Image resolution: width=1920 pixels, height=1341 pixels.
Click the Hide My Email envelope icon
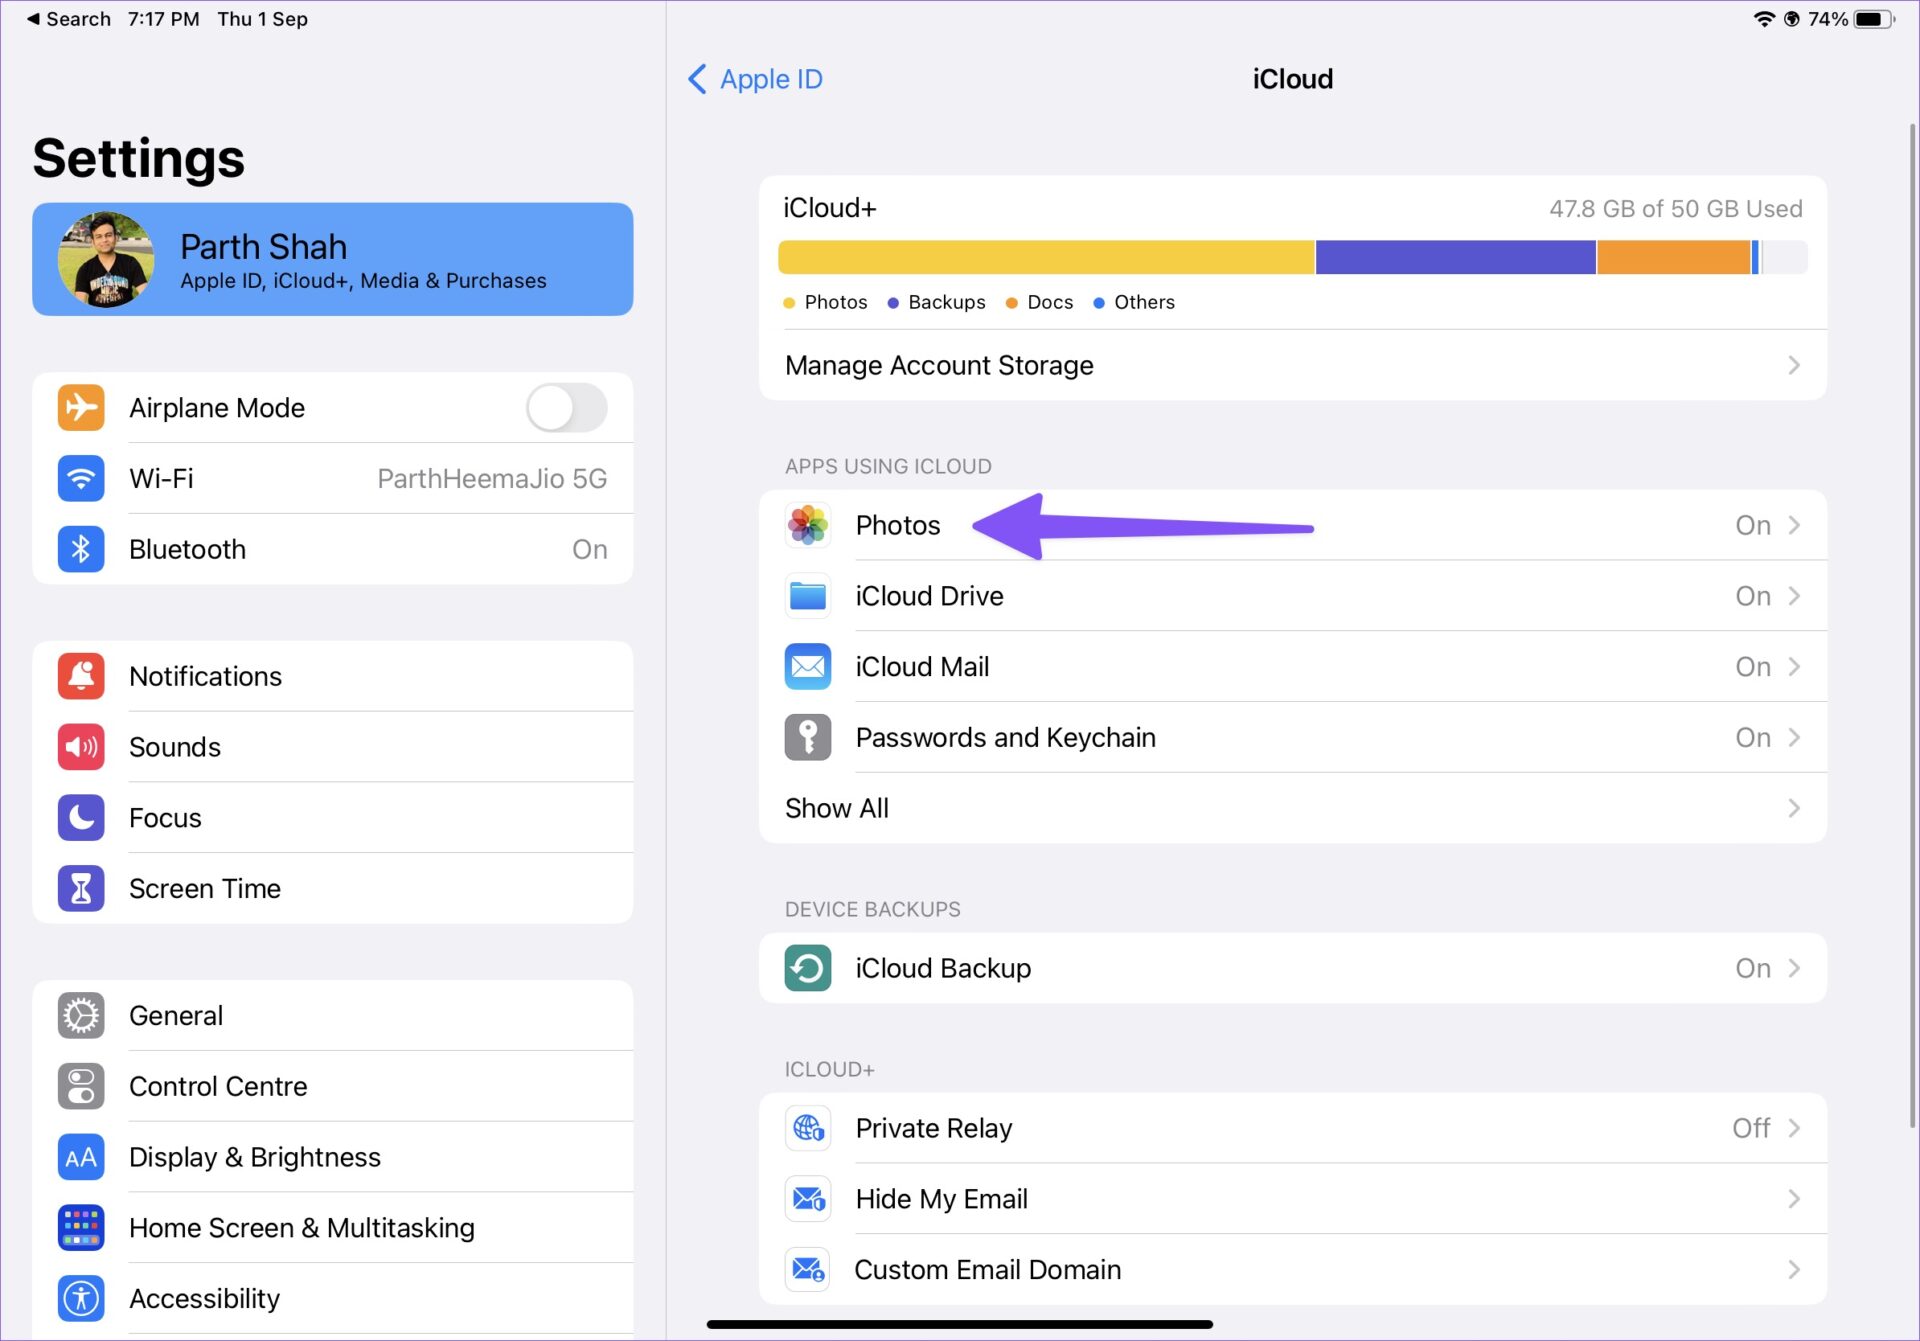(x=807, y=1198)
